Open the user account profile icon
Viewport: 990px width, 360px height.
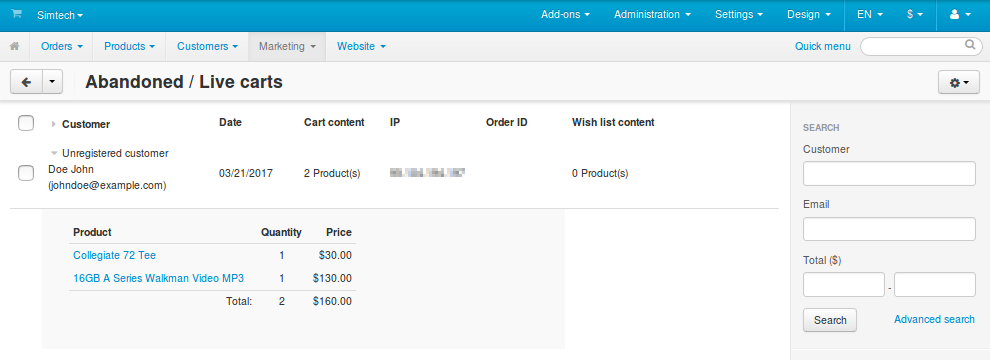[x=960, y=15]
